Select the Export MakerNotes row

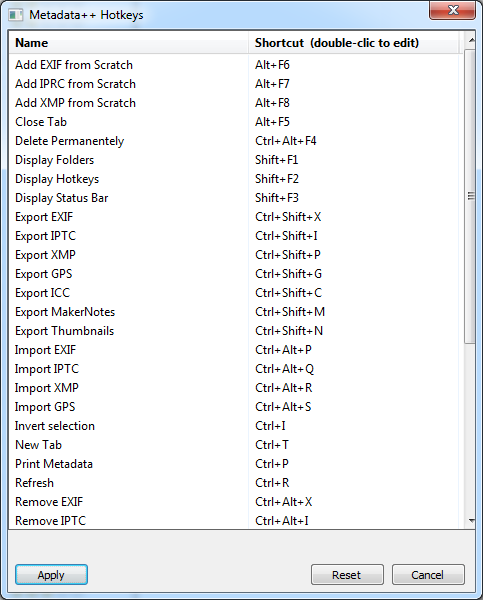[233, 312]
